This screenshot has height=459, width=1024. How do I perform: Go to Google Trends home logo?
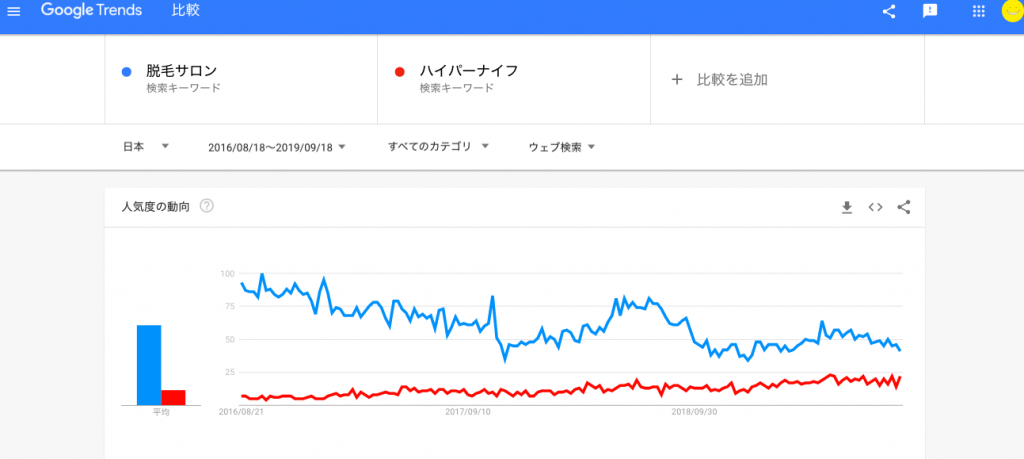[x=92, y=11]
